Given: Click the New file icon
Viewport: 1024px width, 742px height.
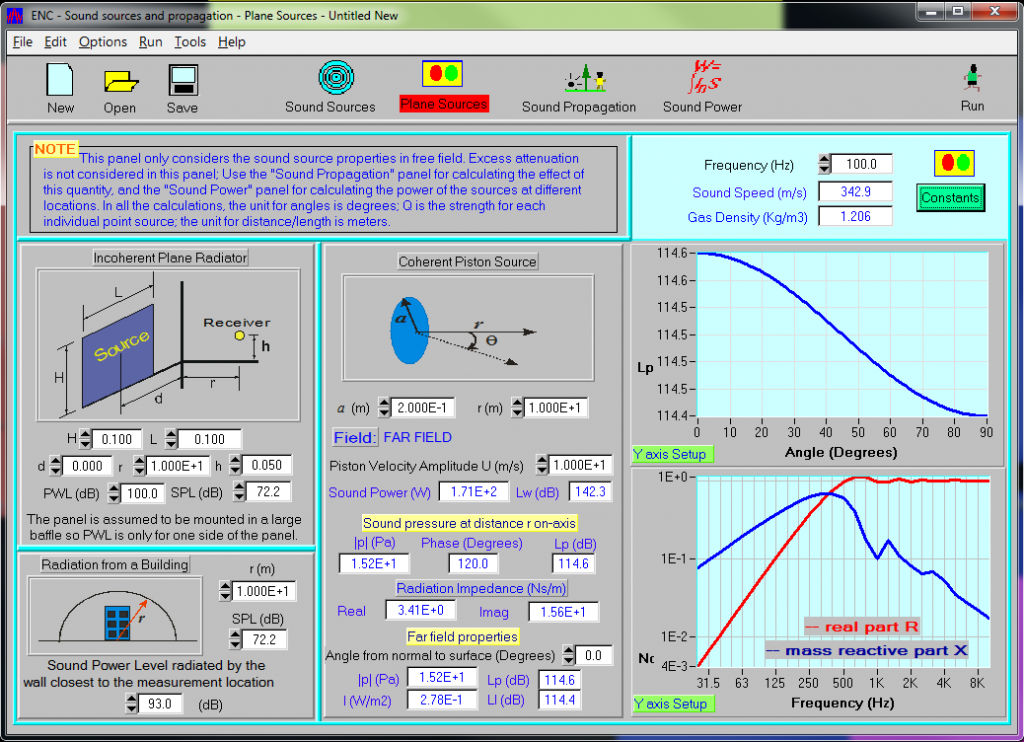Looking at the screenshot, I should (x=60, y=79).
